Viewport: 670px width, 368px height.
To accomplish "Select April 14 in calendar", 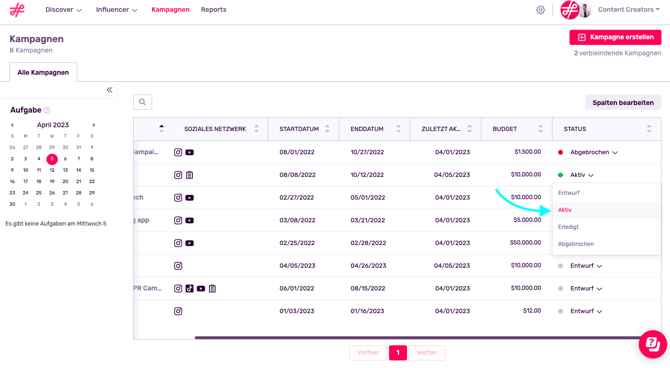I will (79, 170).
